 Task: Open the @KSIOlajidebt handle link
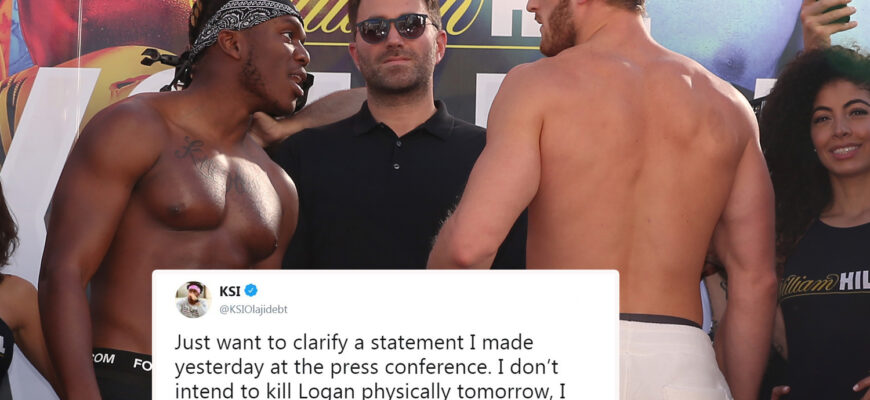pyautogui.click(x=253, y=310)
